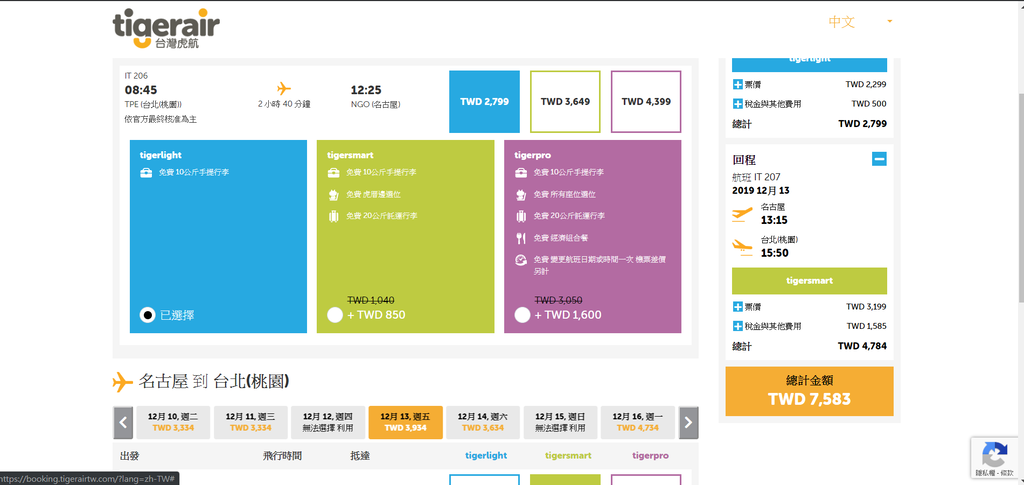Click the hand baggage icon in the tigersmart card
The image size is (1024, 485).
pyautogui.click(x=333, y=173)
